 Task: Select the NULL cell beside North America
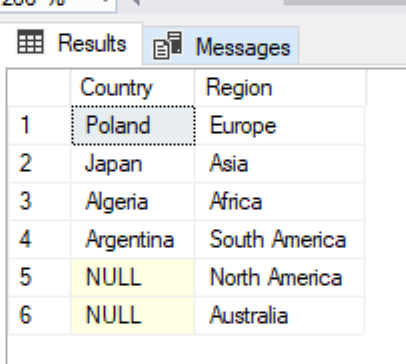[x=133, y=277]
